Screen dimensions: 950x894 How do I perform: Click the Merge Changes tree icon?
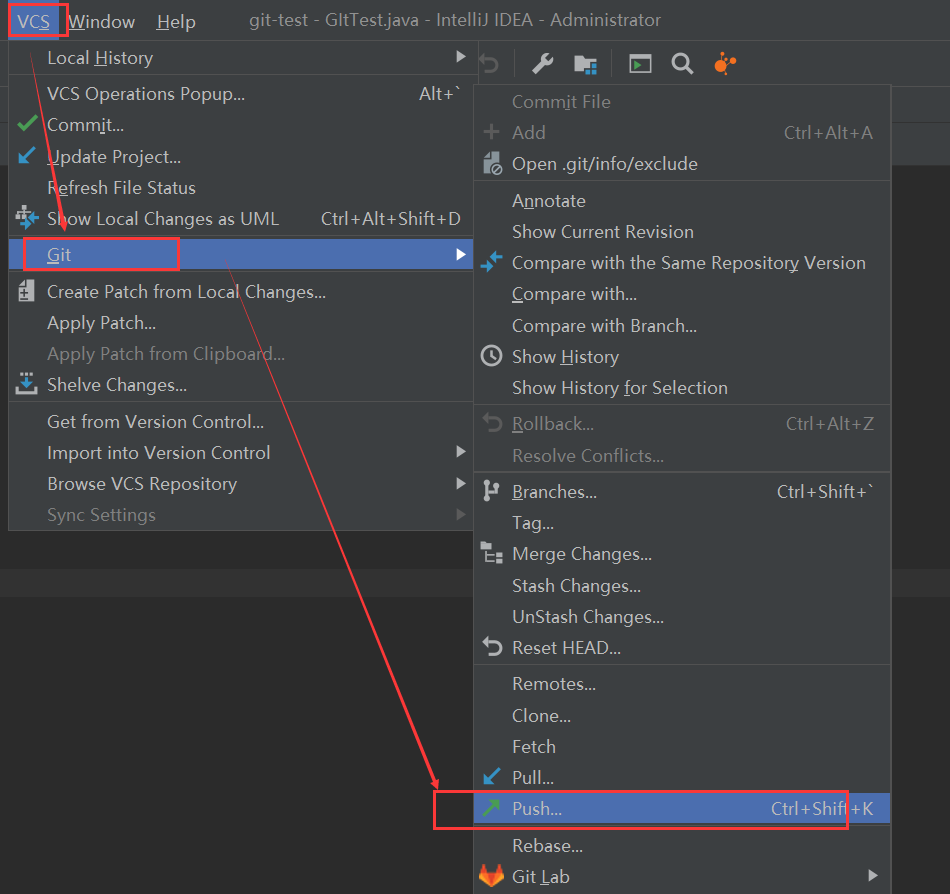(491, 553)
